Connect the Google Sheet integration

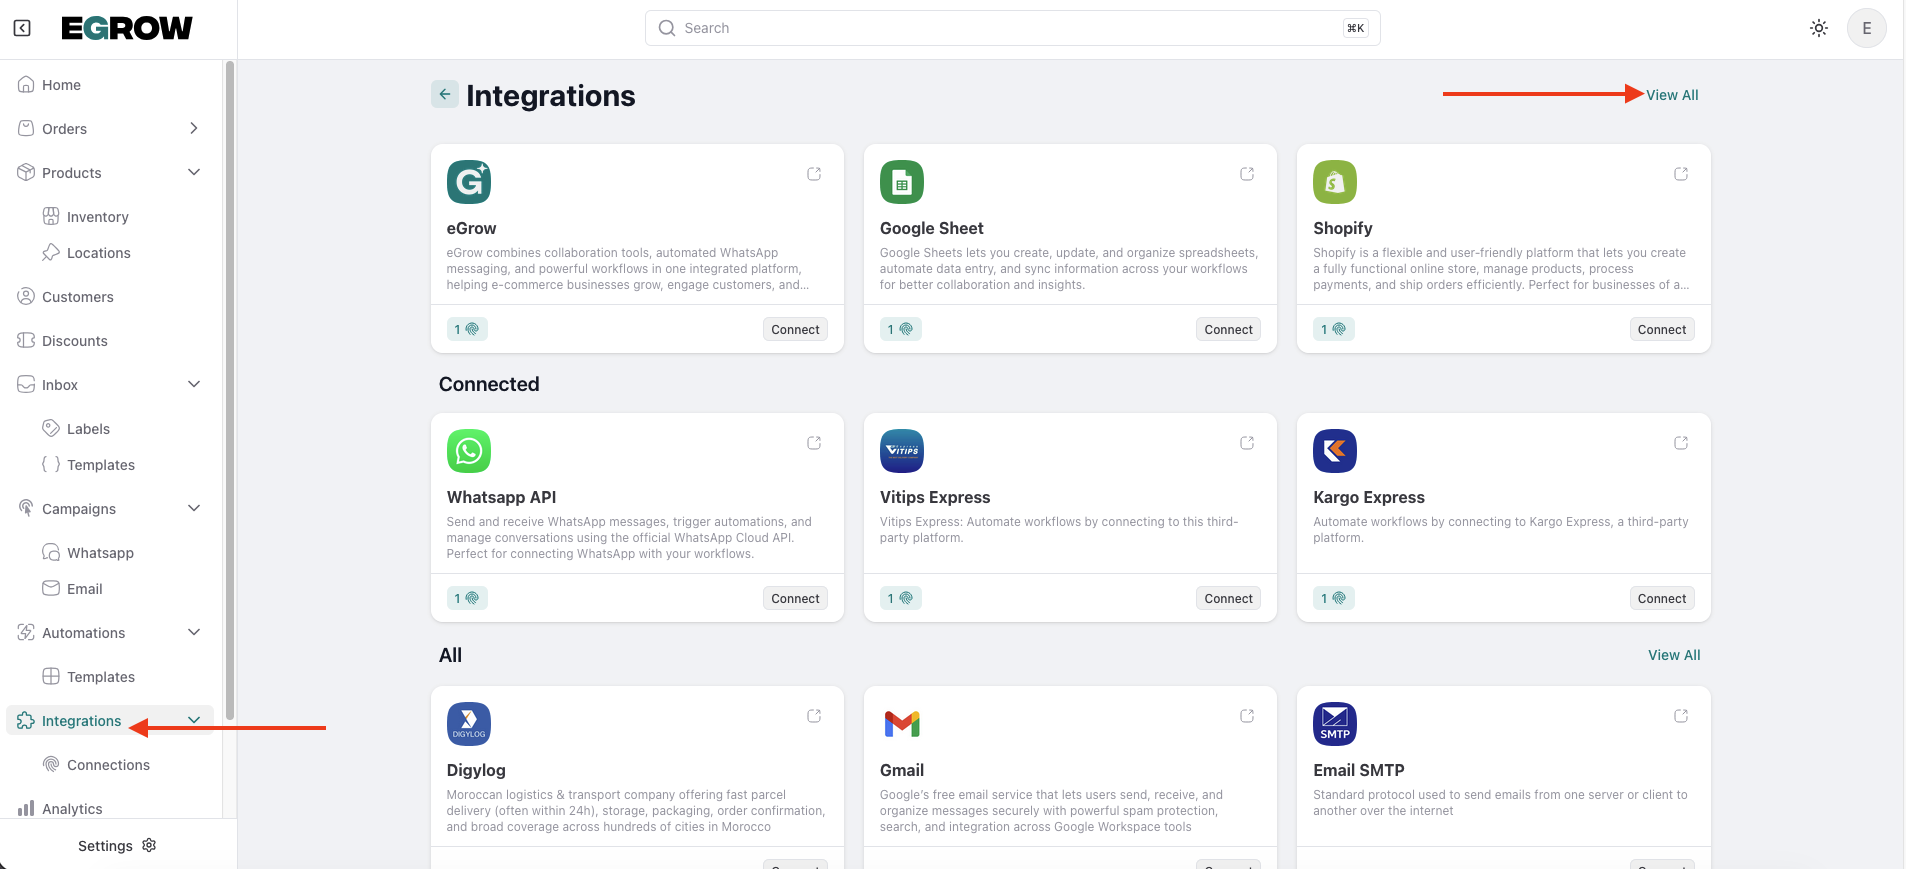pyautogui.click(x=1228, y=330)
